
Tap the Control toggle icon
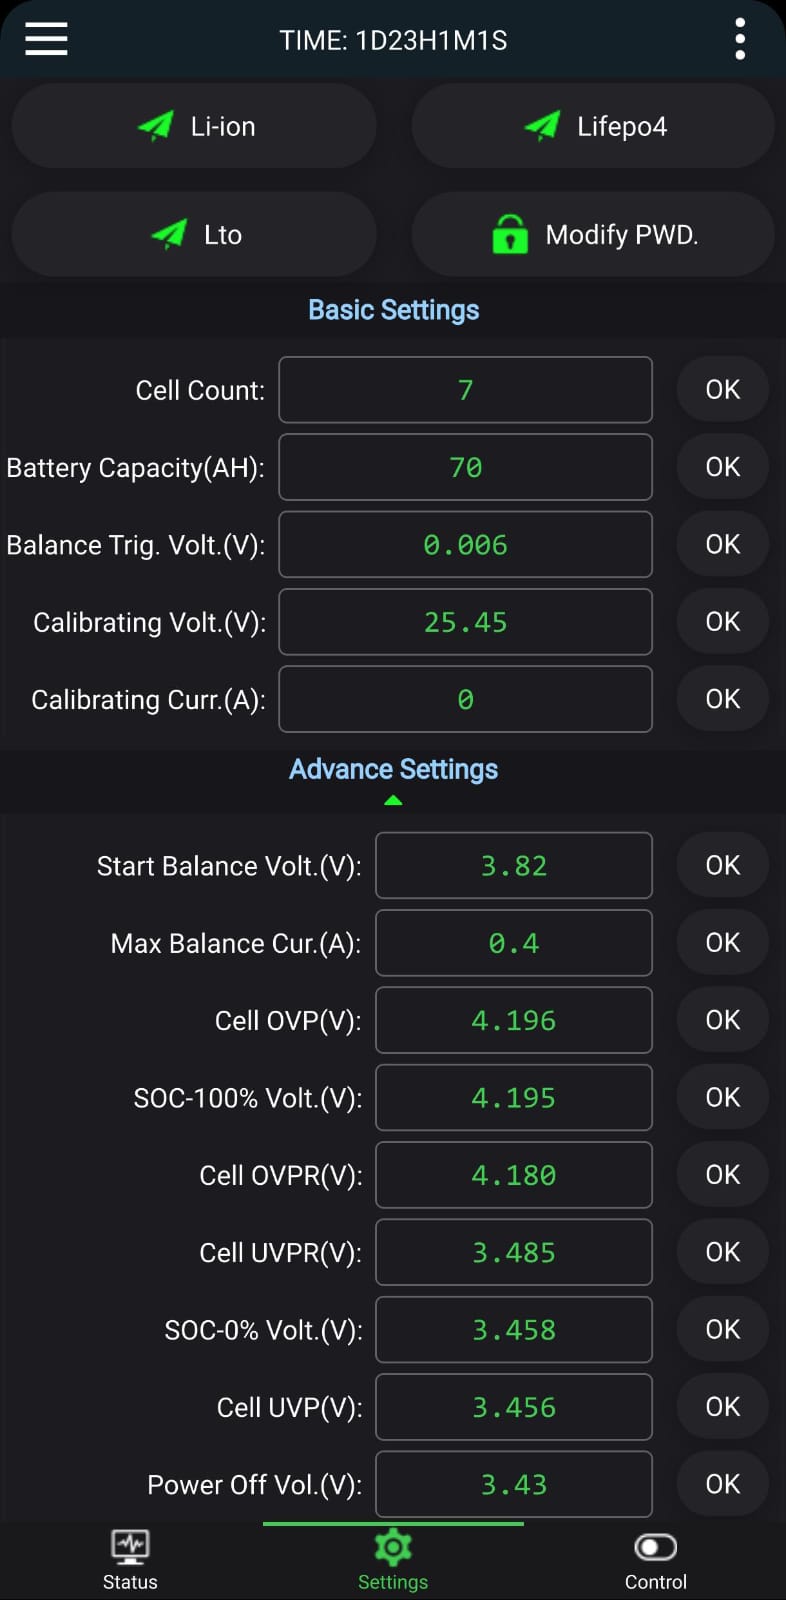click(x=656, y=1547)
